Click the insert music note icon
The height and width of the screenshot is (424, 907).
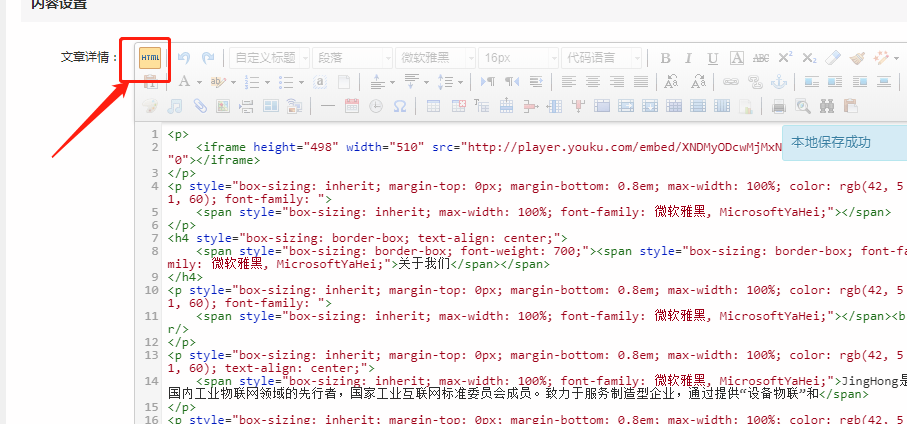coord(174,106)
